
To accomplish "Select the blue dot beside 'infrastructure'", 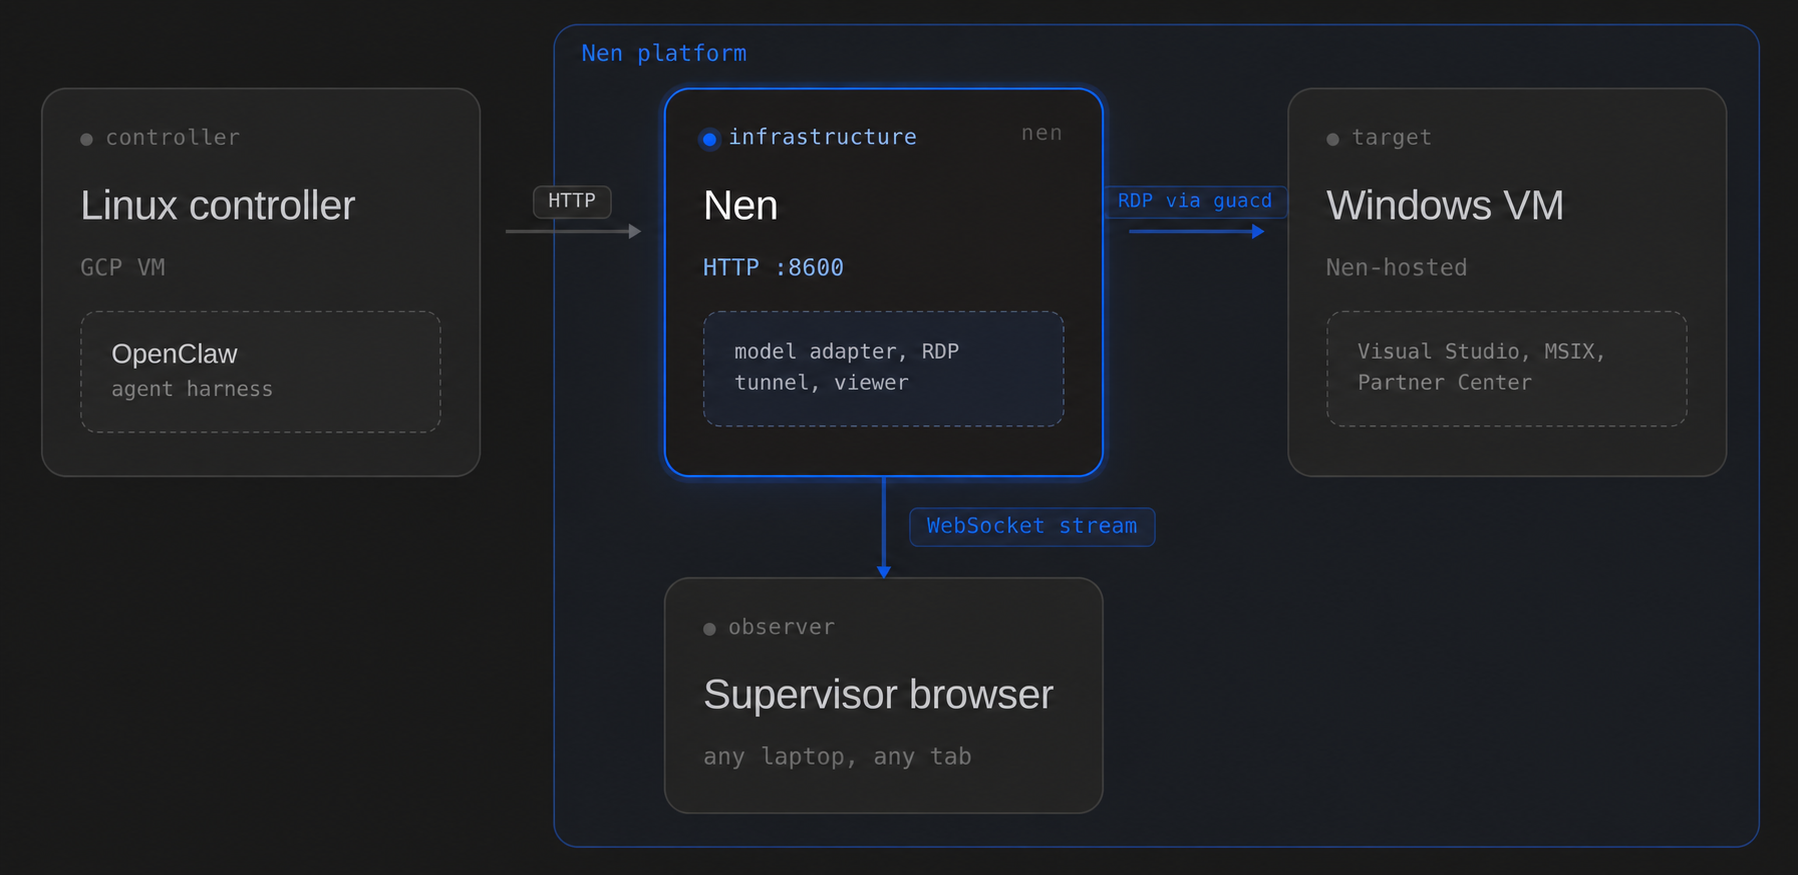I will pyautogui.click(x=709, y=139).
